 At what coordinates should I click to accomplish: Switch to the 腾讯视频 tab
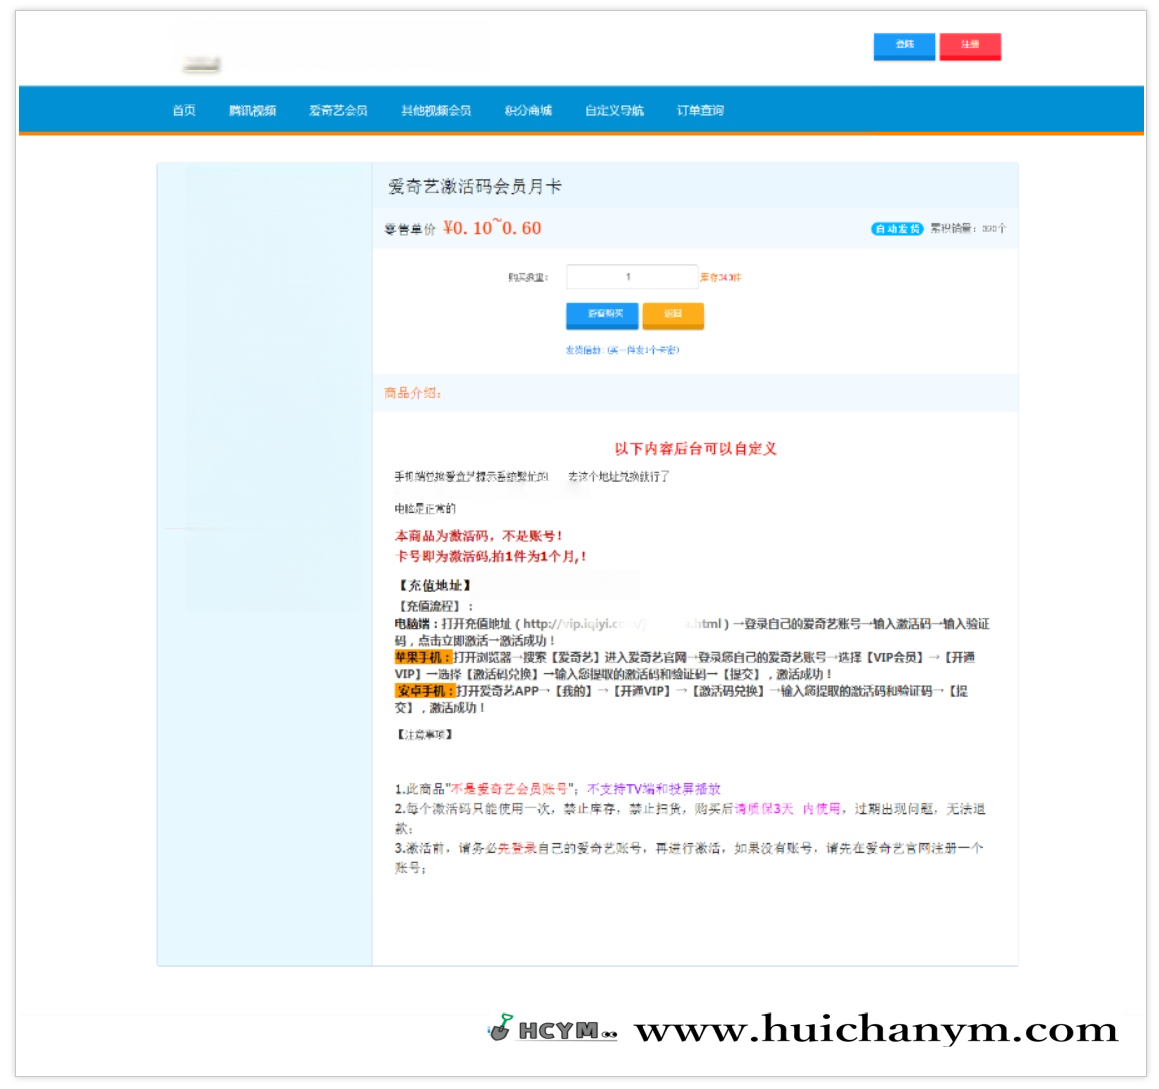coord(253,111)
